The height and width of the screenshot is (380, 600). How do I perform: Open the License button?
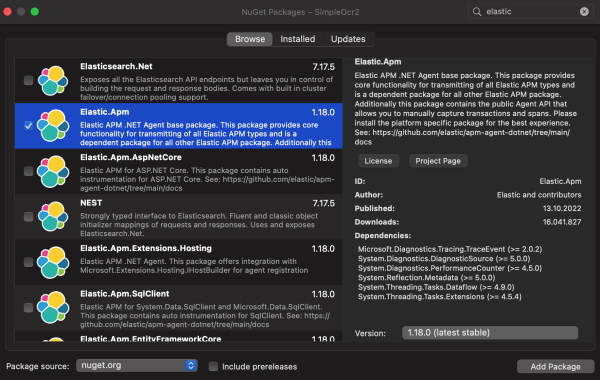coord(378,161)
